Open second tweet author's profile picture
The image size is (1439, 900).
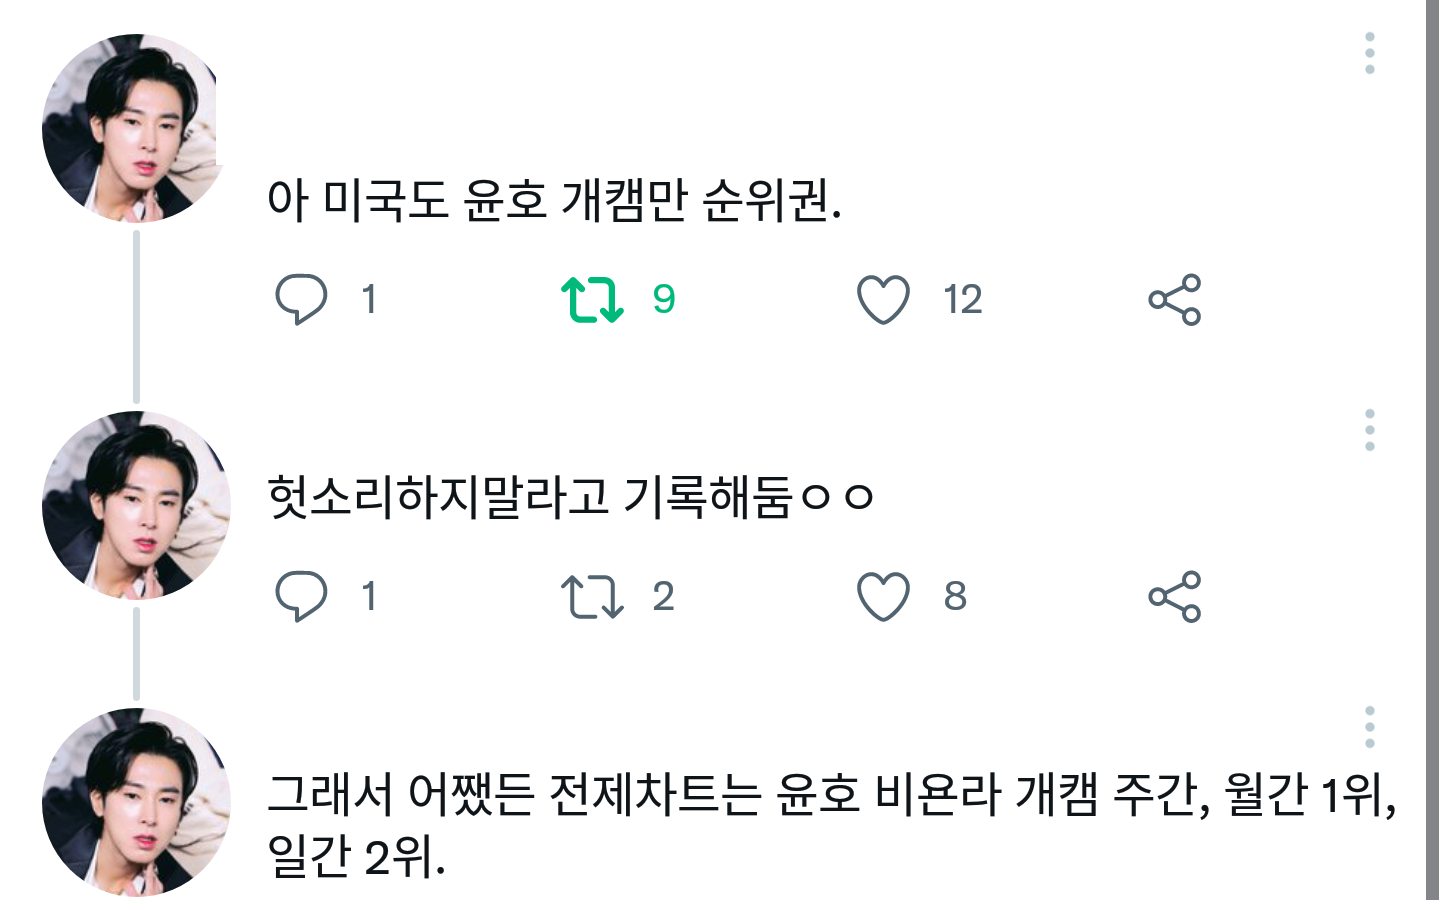[136, 505]
